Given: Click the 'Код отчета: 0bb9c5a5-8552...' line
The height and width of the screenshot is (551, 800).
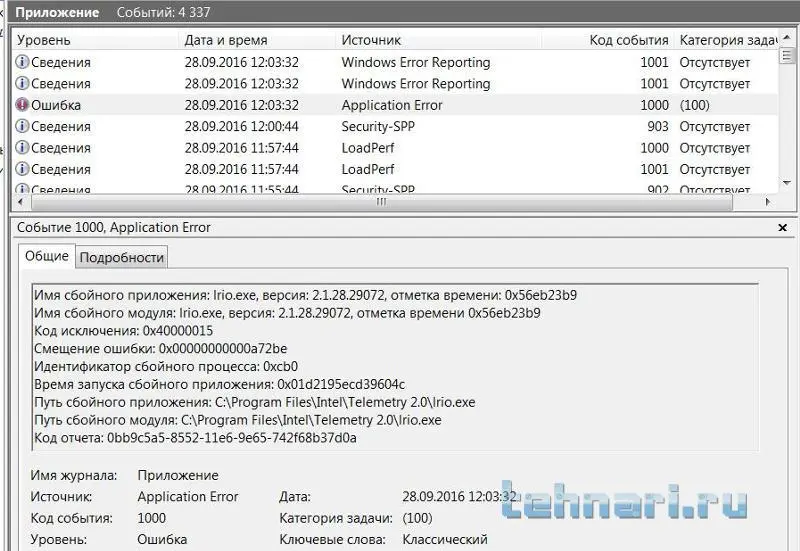Looking at the screenshot, I should click(x=195, y=438).
